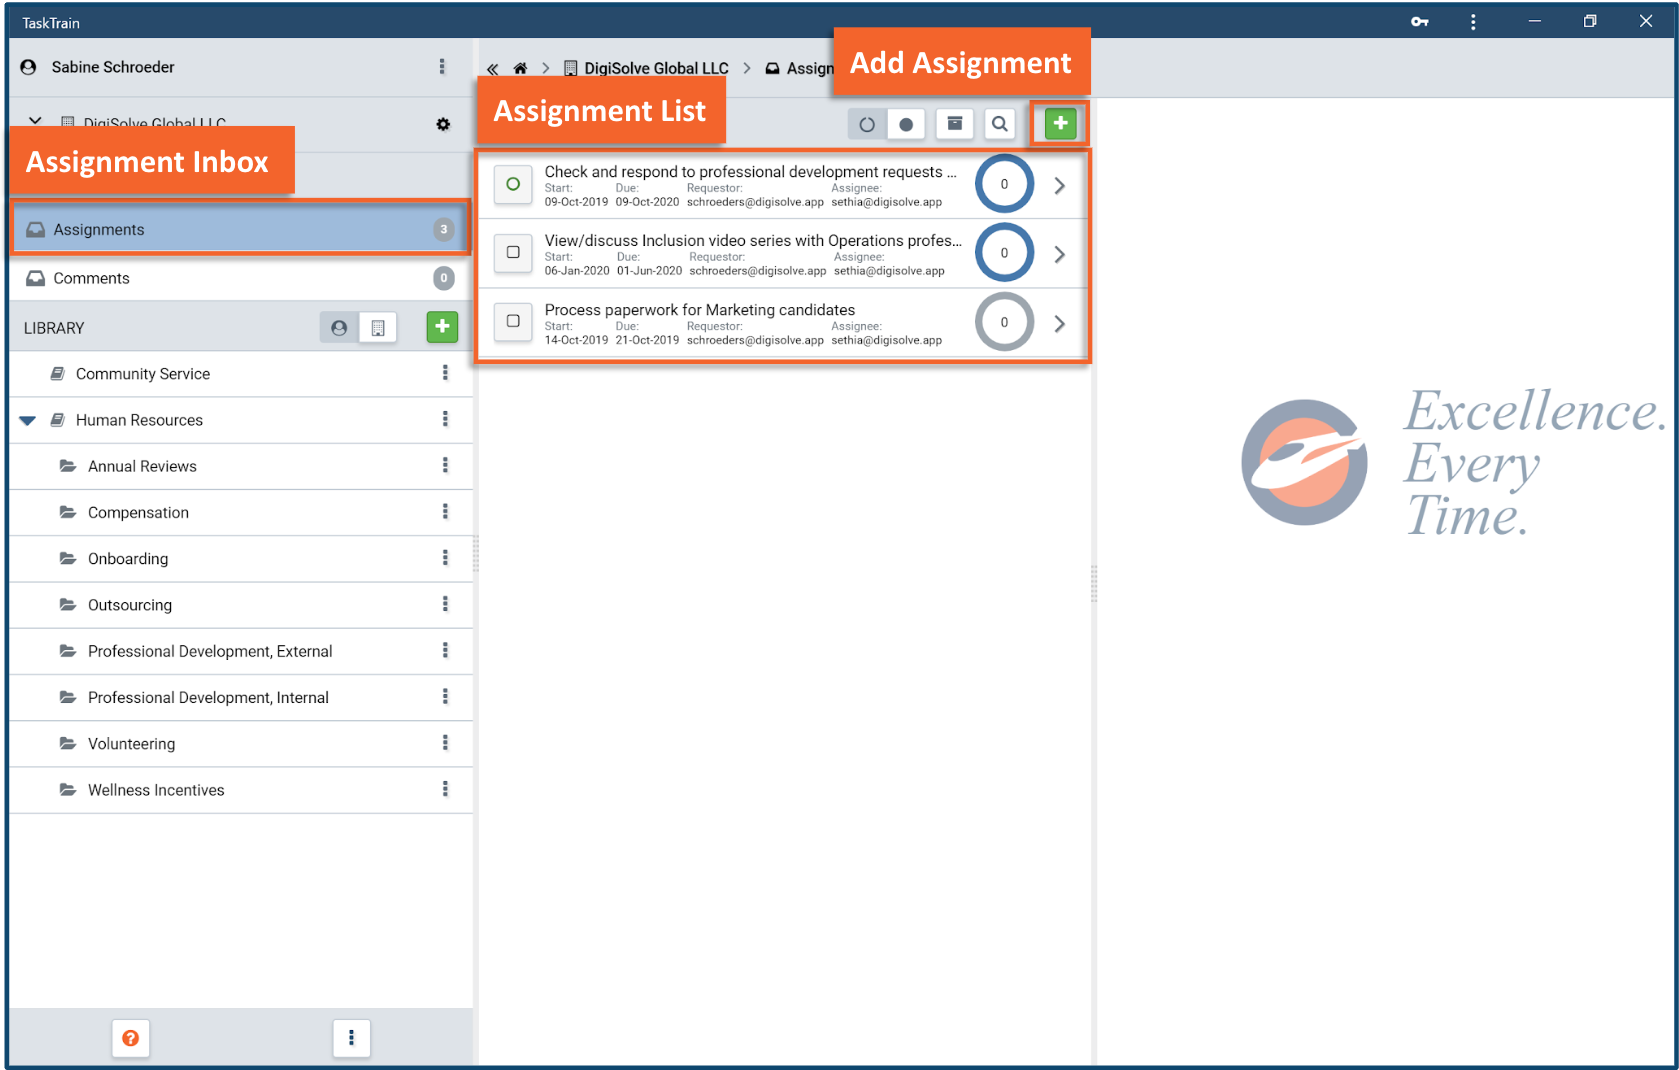Open the Comments inbox
This screenshot has height=1070, width=1679.
click(240, 278)
